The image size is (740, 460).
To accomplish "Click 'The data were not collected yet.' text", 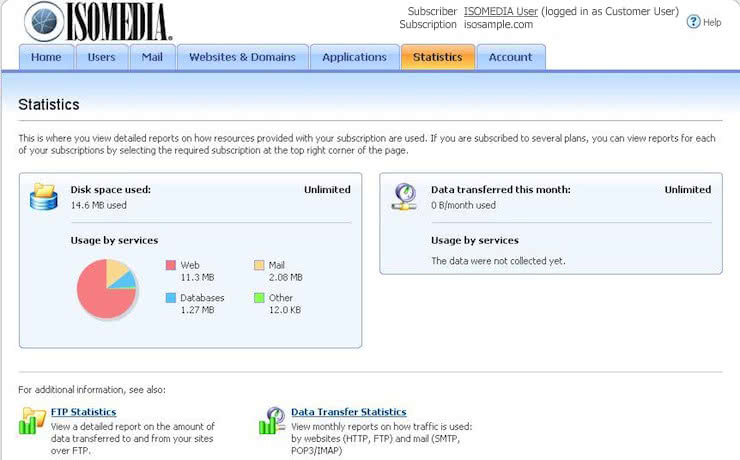I will click(498, 261).
